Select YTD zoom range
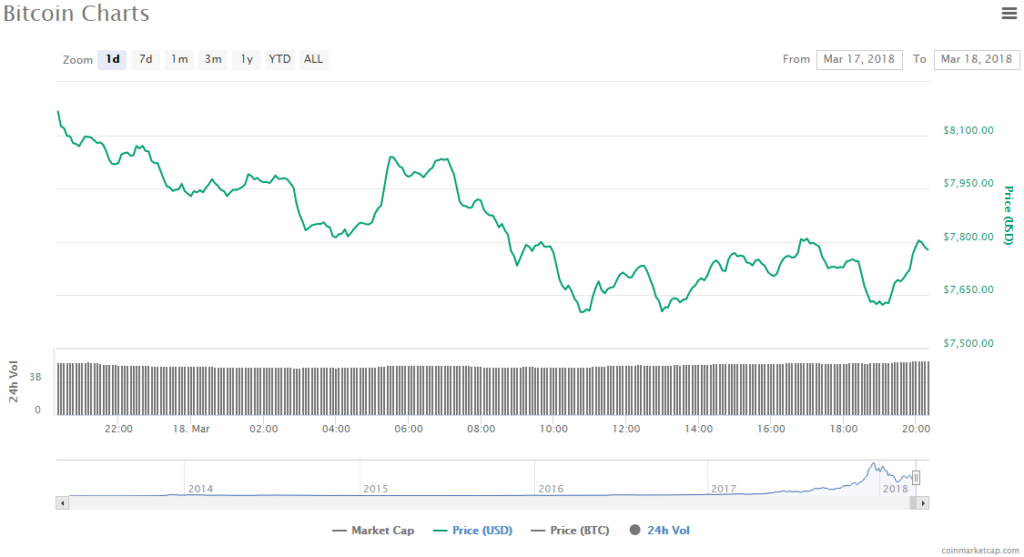The image size is (1024, 557). (280, 59)
